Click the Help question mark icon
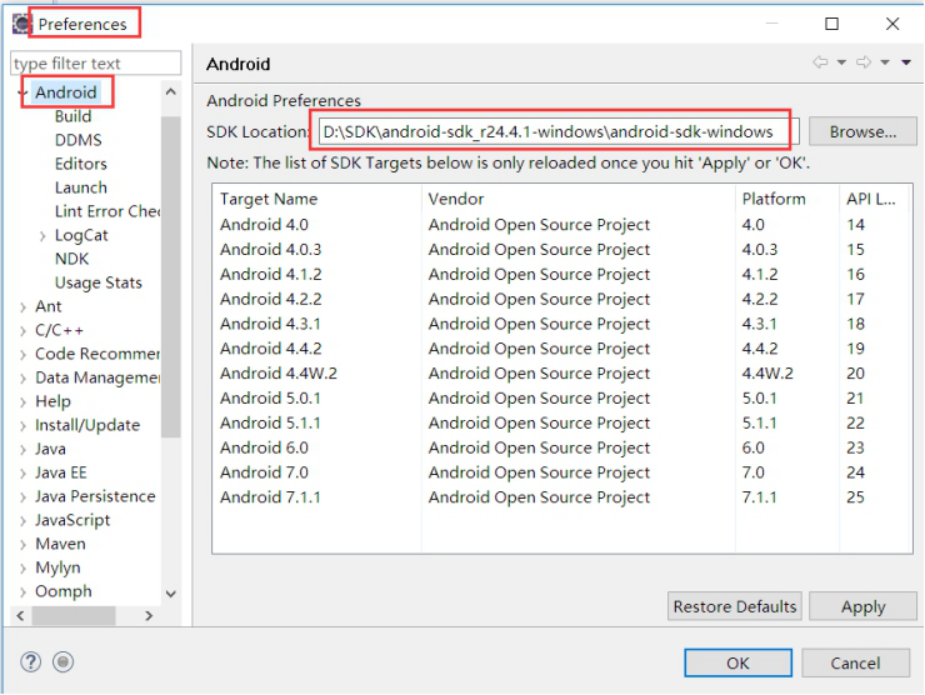This screenshot has width=925, height=695. click(x=33, y=661)
